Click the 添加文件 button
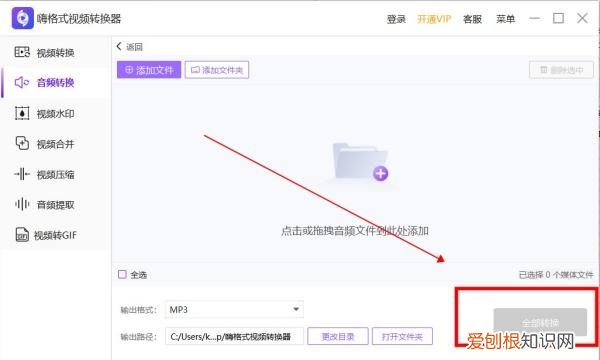The height and width of the screenshot is (360, 600). pos(149,70)
